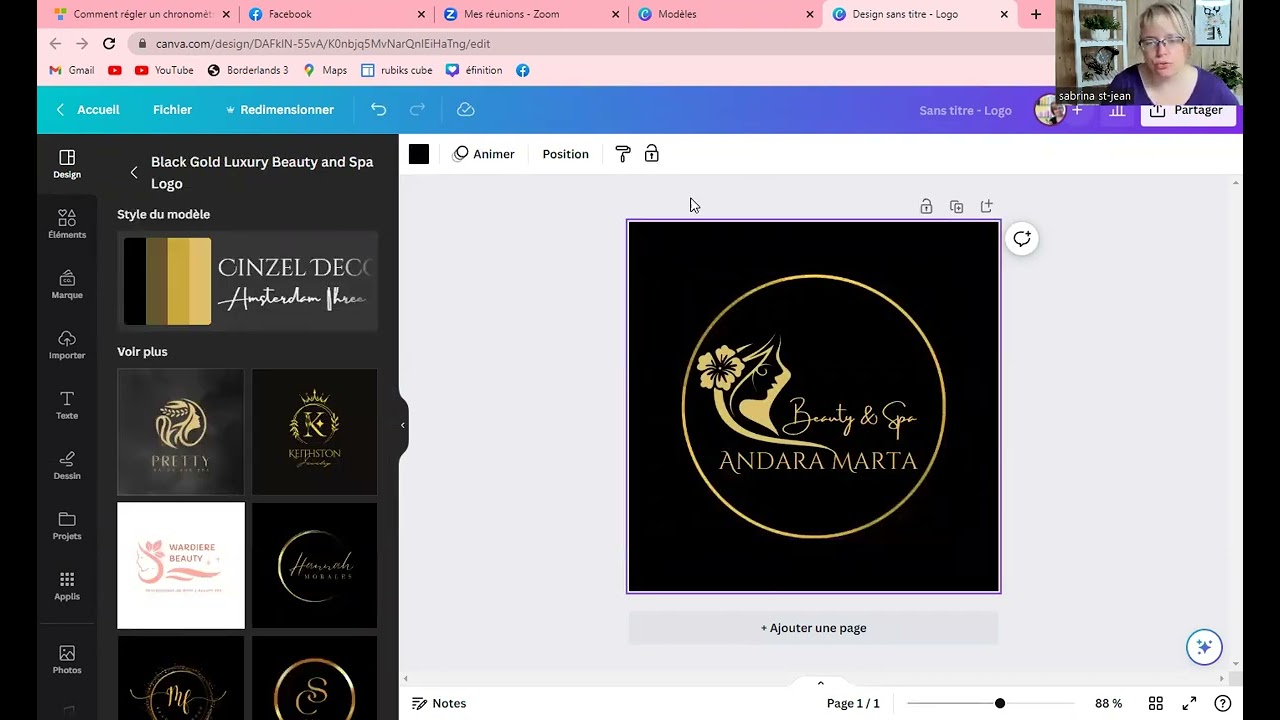The width and height of the screenshot is (1280, 720).
Task: Click the Animer button
Action: 484,154
